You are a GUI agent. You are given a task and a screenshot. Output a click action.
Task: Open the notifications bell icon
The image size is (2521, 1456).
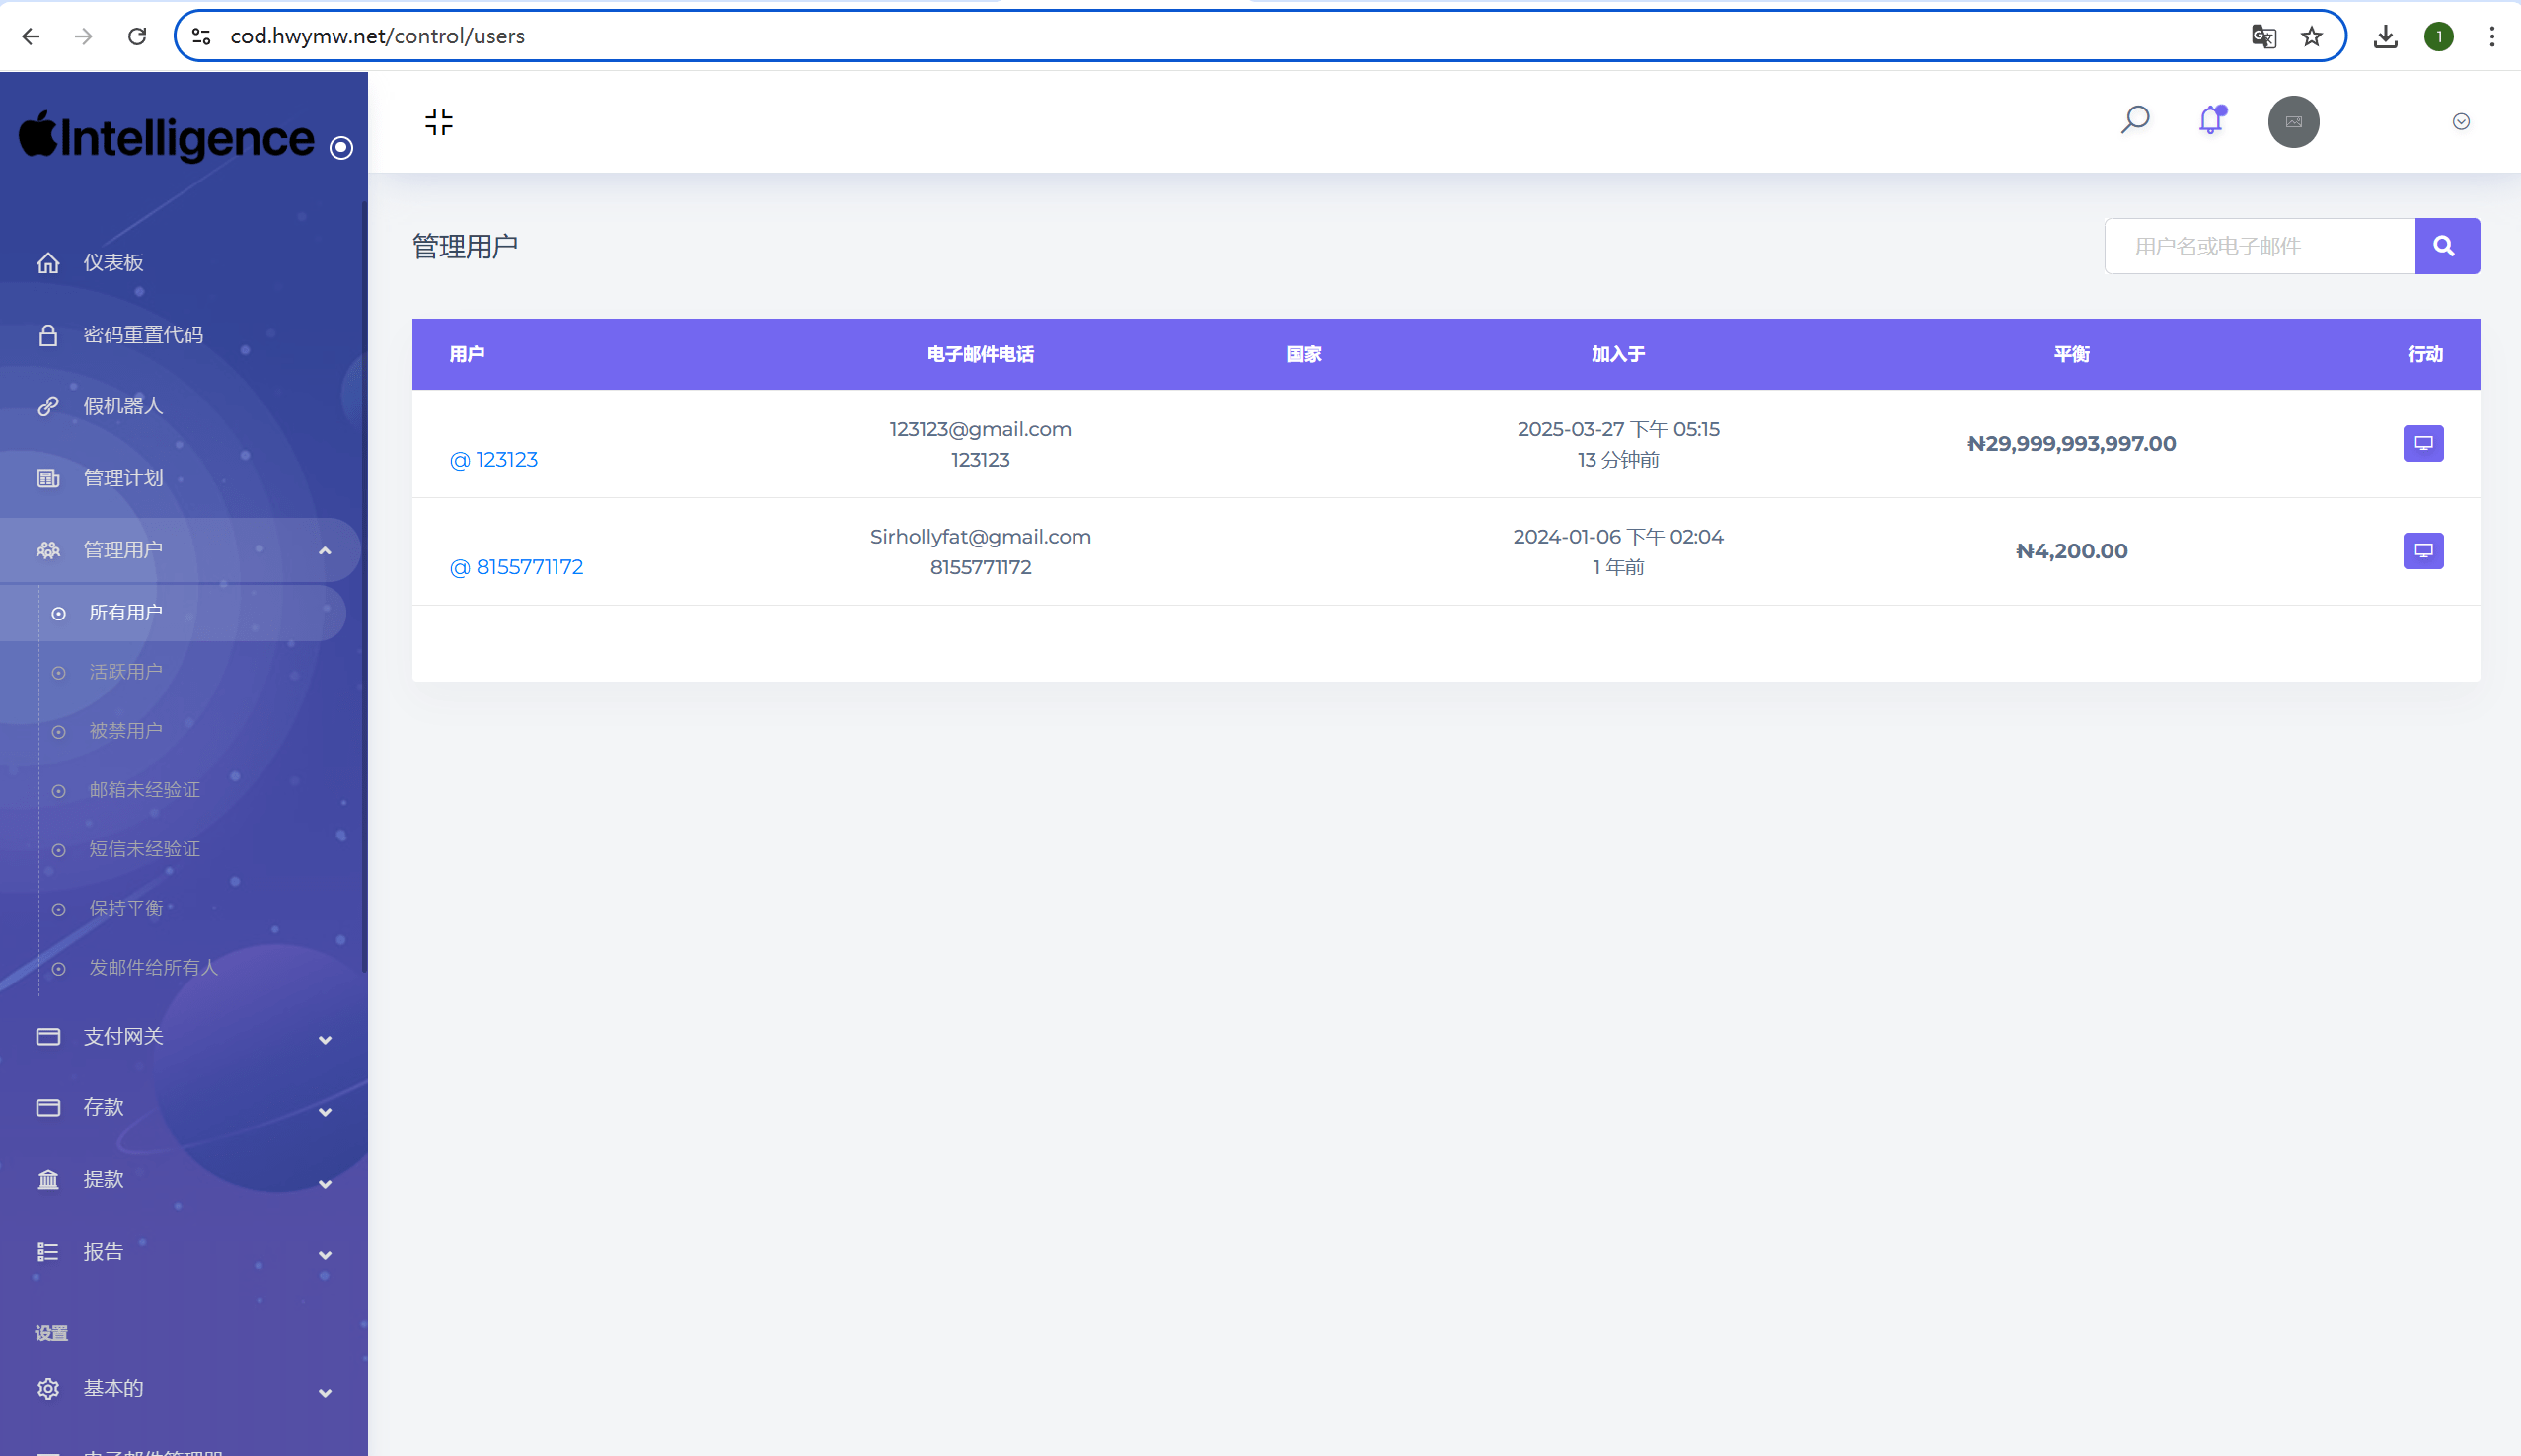tap(2210, 120)
